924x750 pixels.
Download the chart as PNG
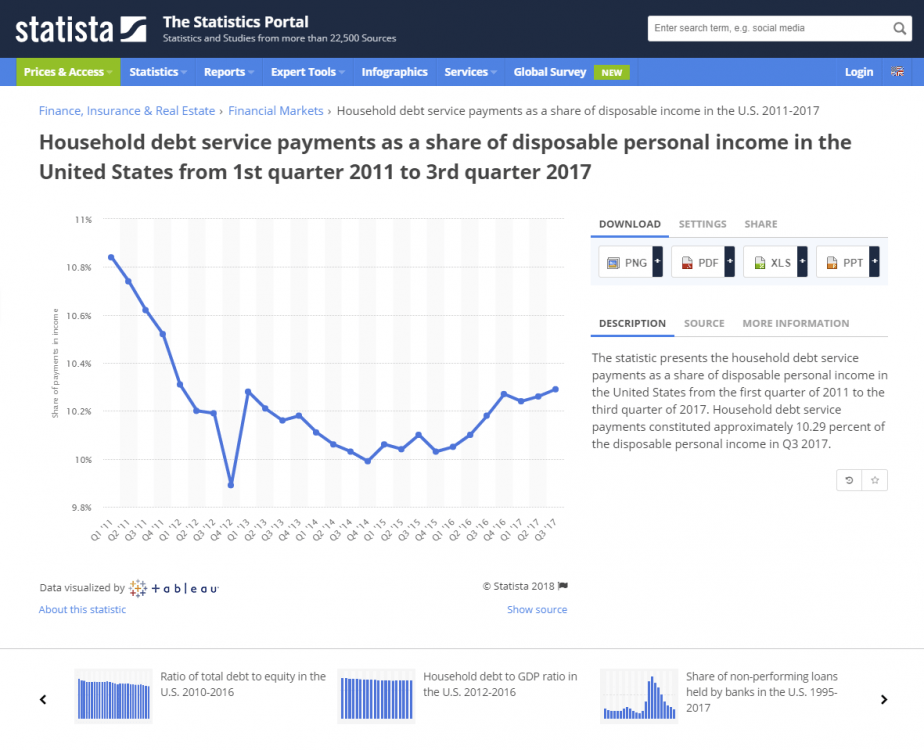pos(626,263)
